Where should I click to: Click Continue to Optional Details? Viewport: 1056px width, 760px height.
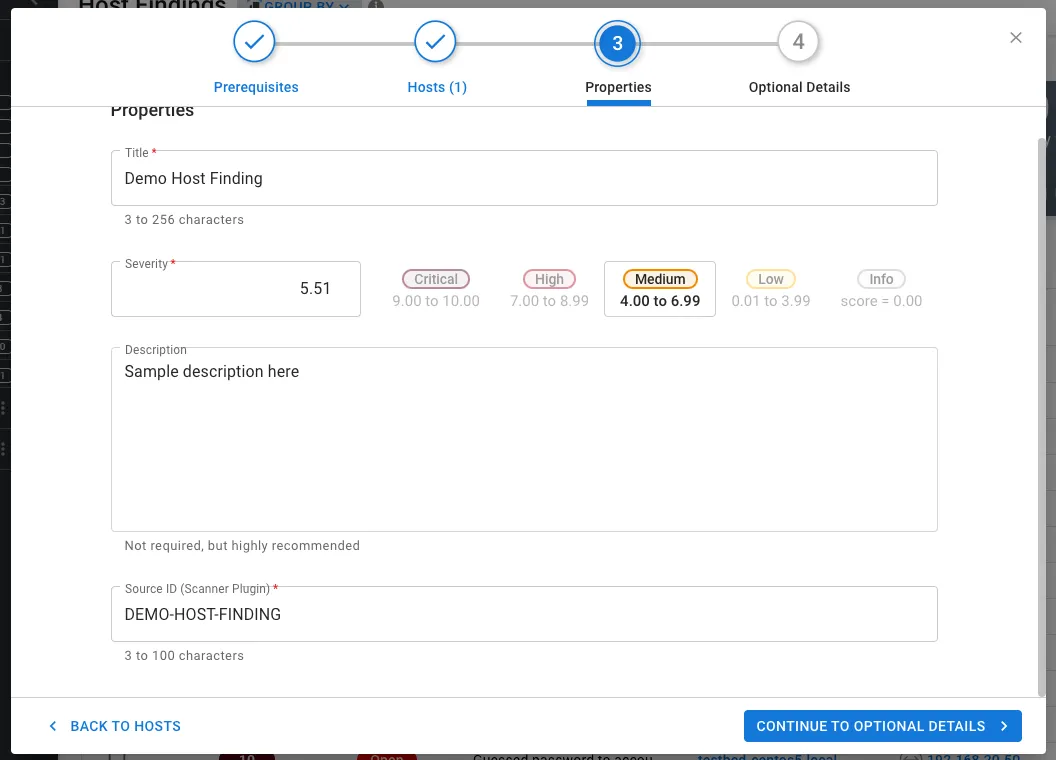coord(882,726)
